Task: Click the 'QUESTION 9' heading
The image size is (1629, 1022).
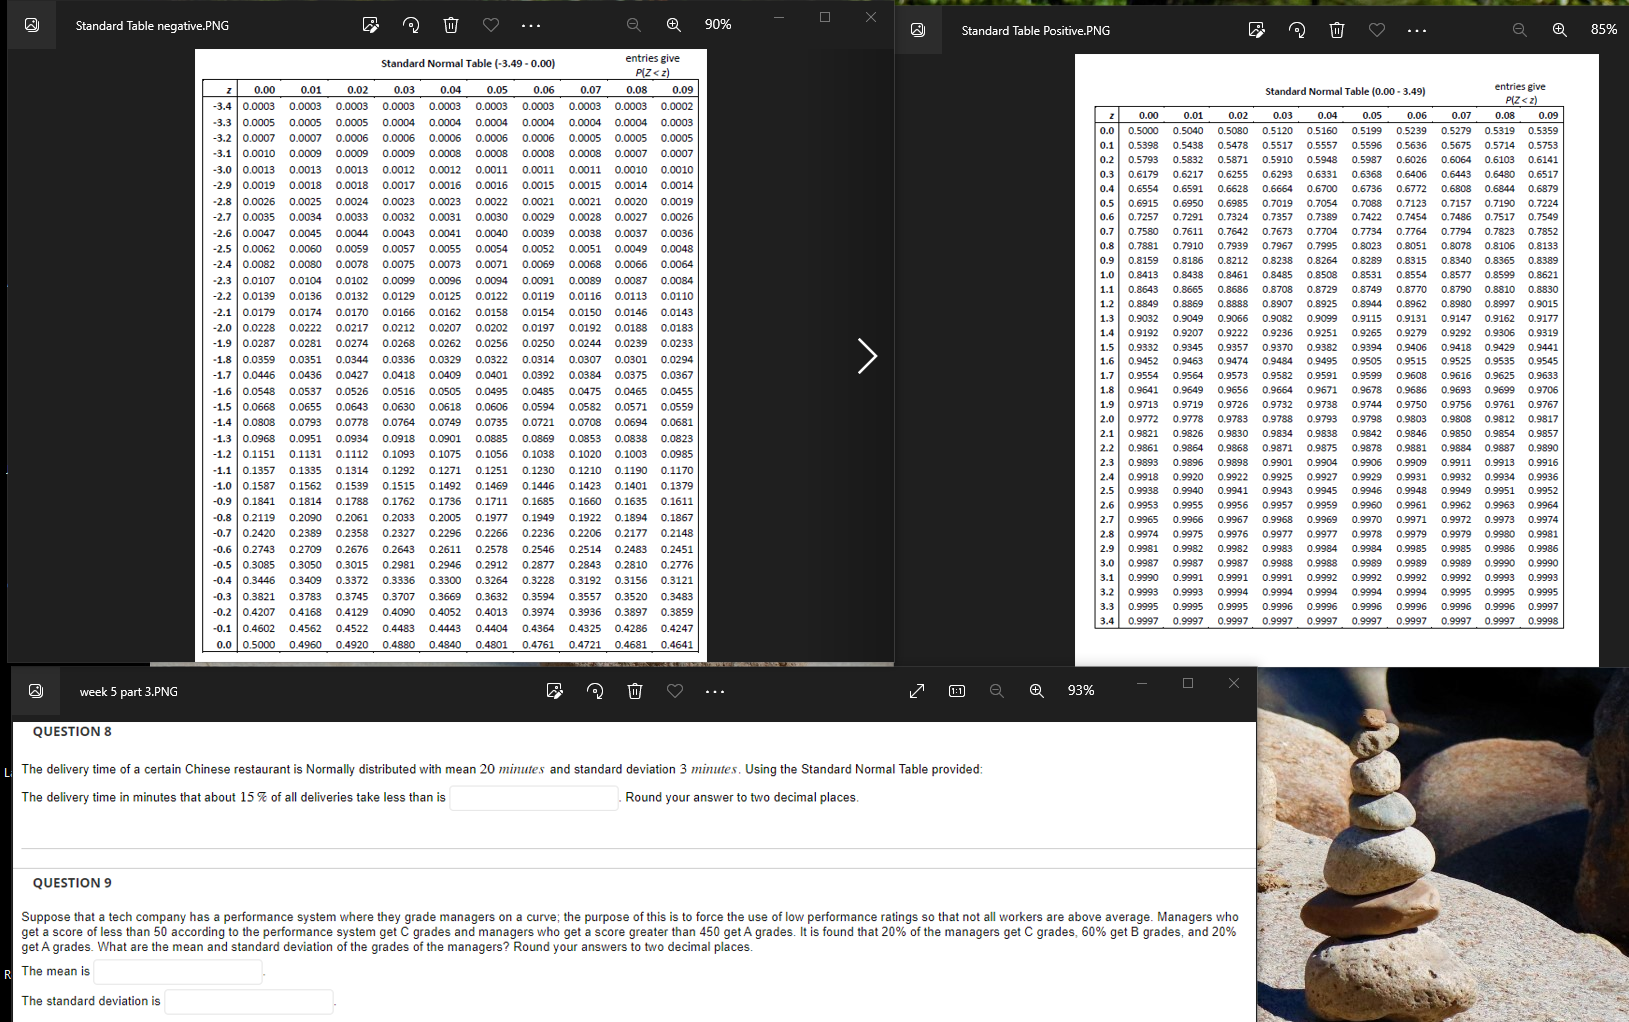Action: 72,883
